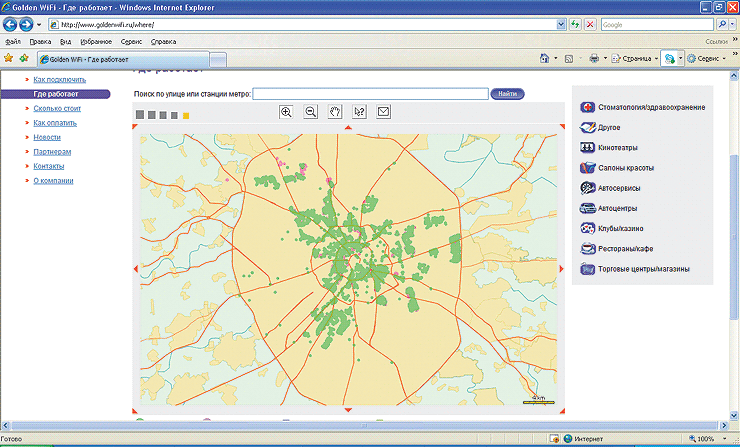Open the Как подключить link
This screenshot has width=740, height=447.
59,79
